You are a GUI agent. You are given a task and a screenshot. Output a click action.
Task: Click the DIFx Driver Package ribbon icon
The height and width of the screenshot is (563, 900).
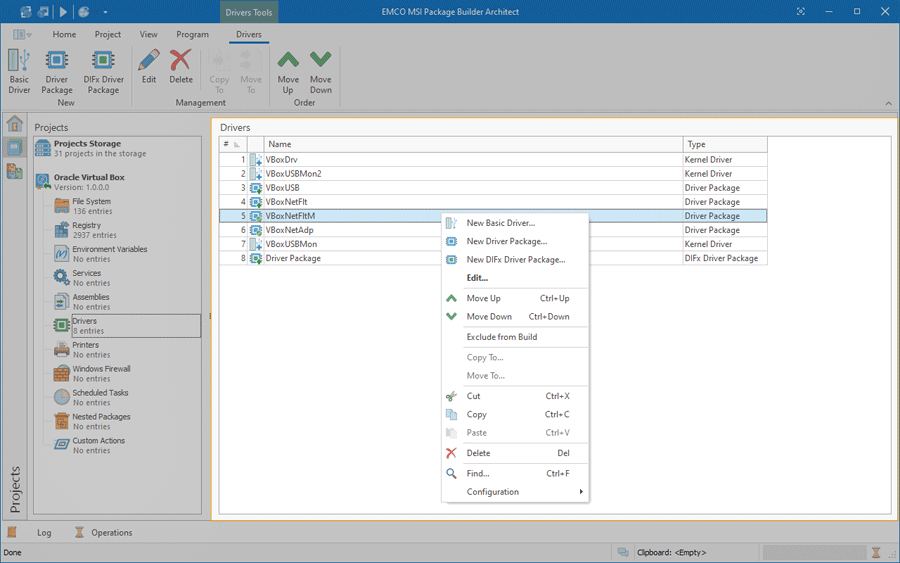tap(103, 60)
